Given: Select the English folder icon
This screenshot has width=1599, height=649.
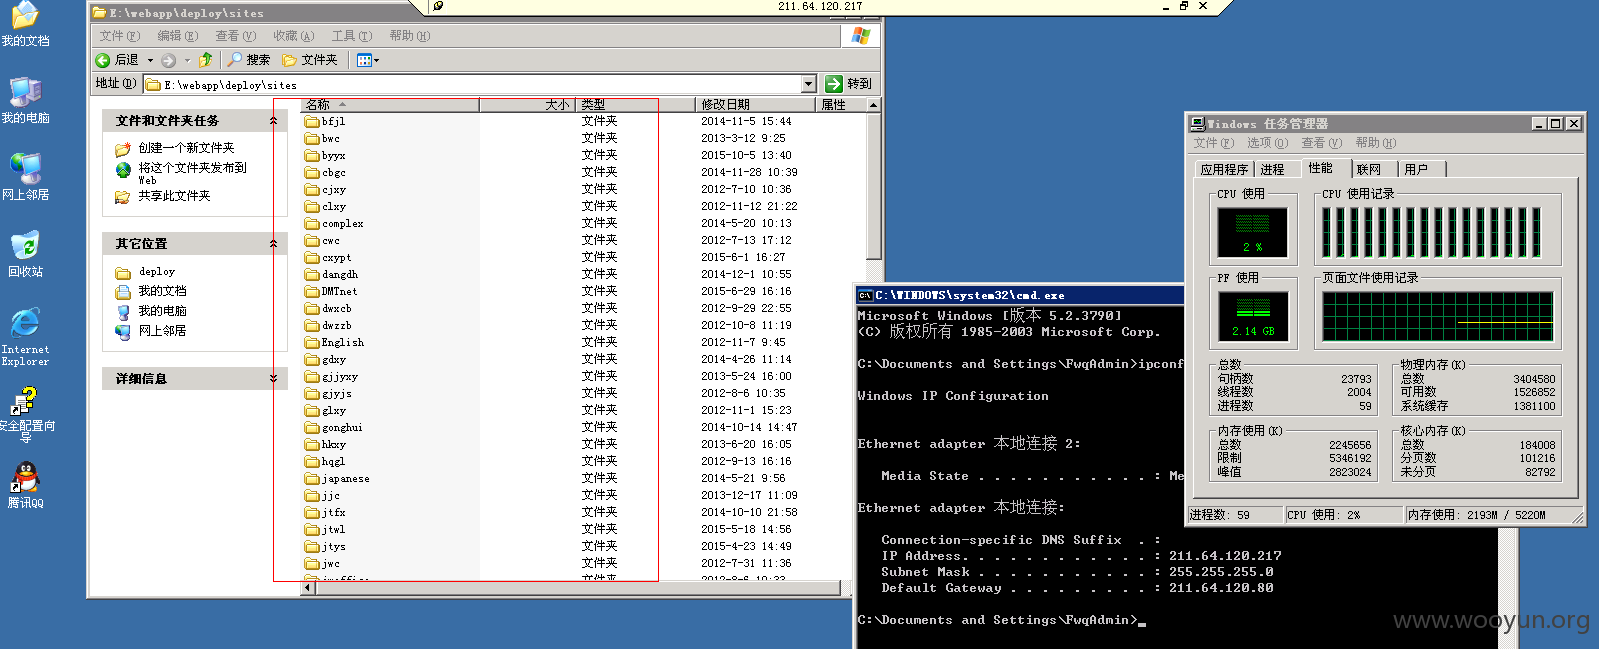Looking at the screenshot, I should tap(312, 342).
